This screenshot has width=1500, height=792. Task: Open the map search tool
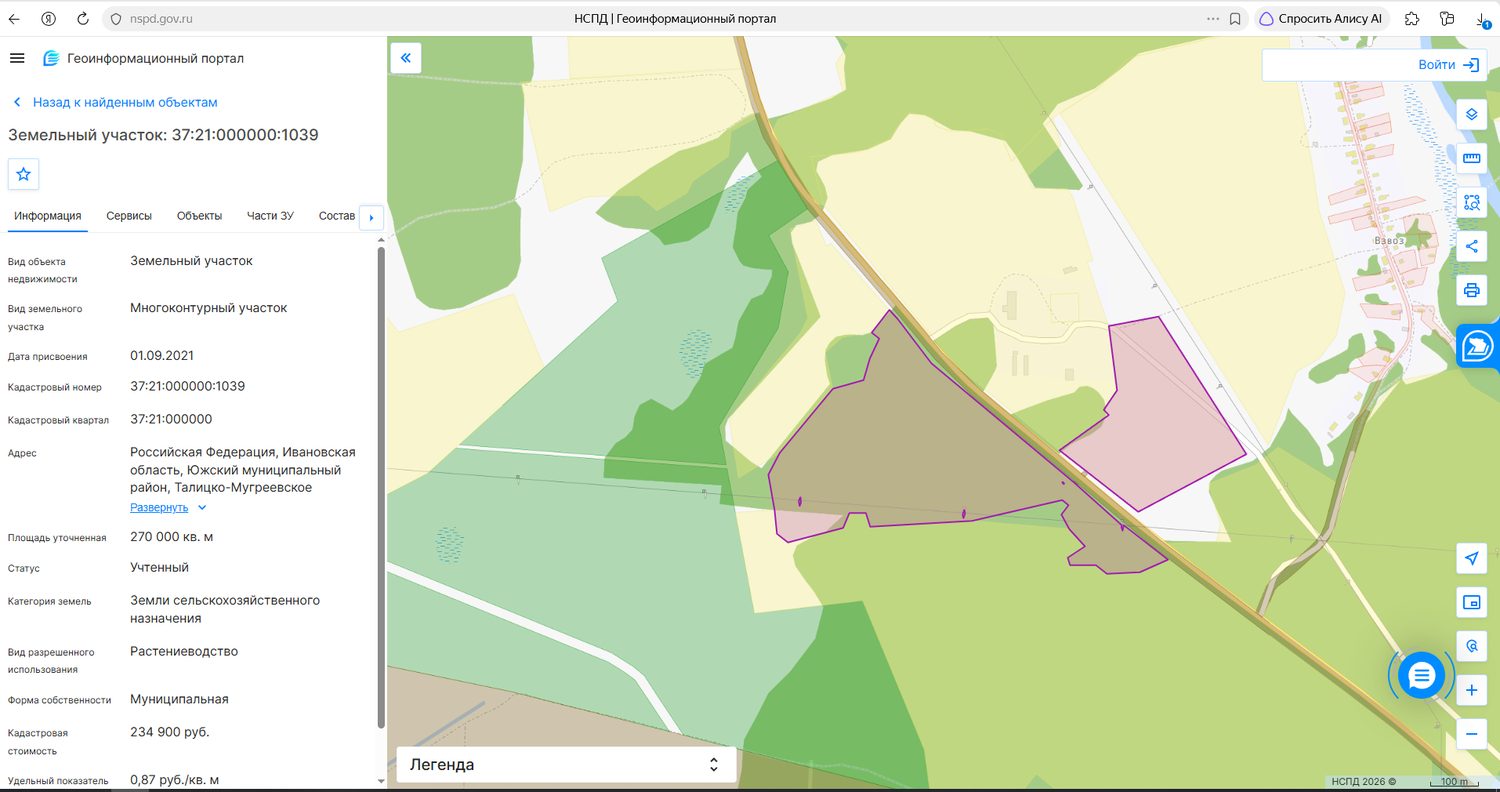click(x=1471, y=646)
